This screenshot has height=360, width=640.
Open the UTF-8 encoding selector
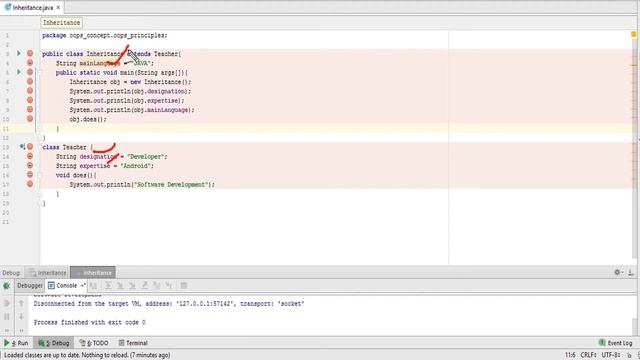point(611,355)
